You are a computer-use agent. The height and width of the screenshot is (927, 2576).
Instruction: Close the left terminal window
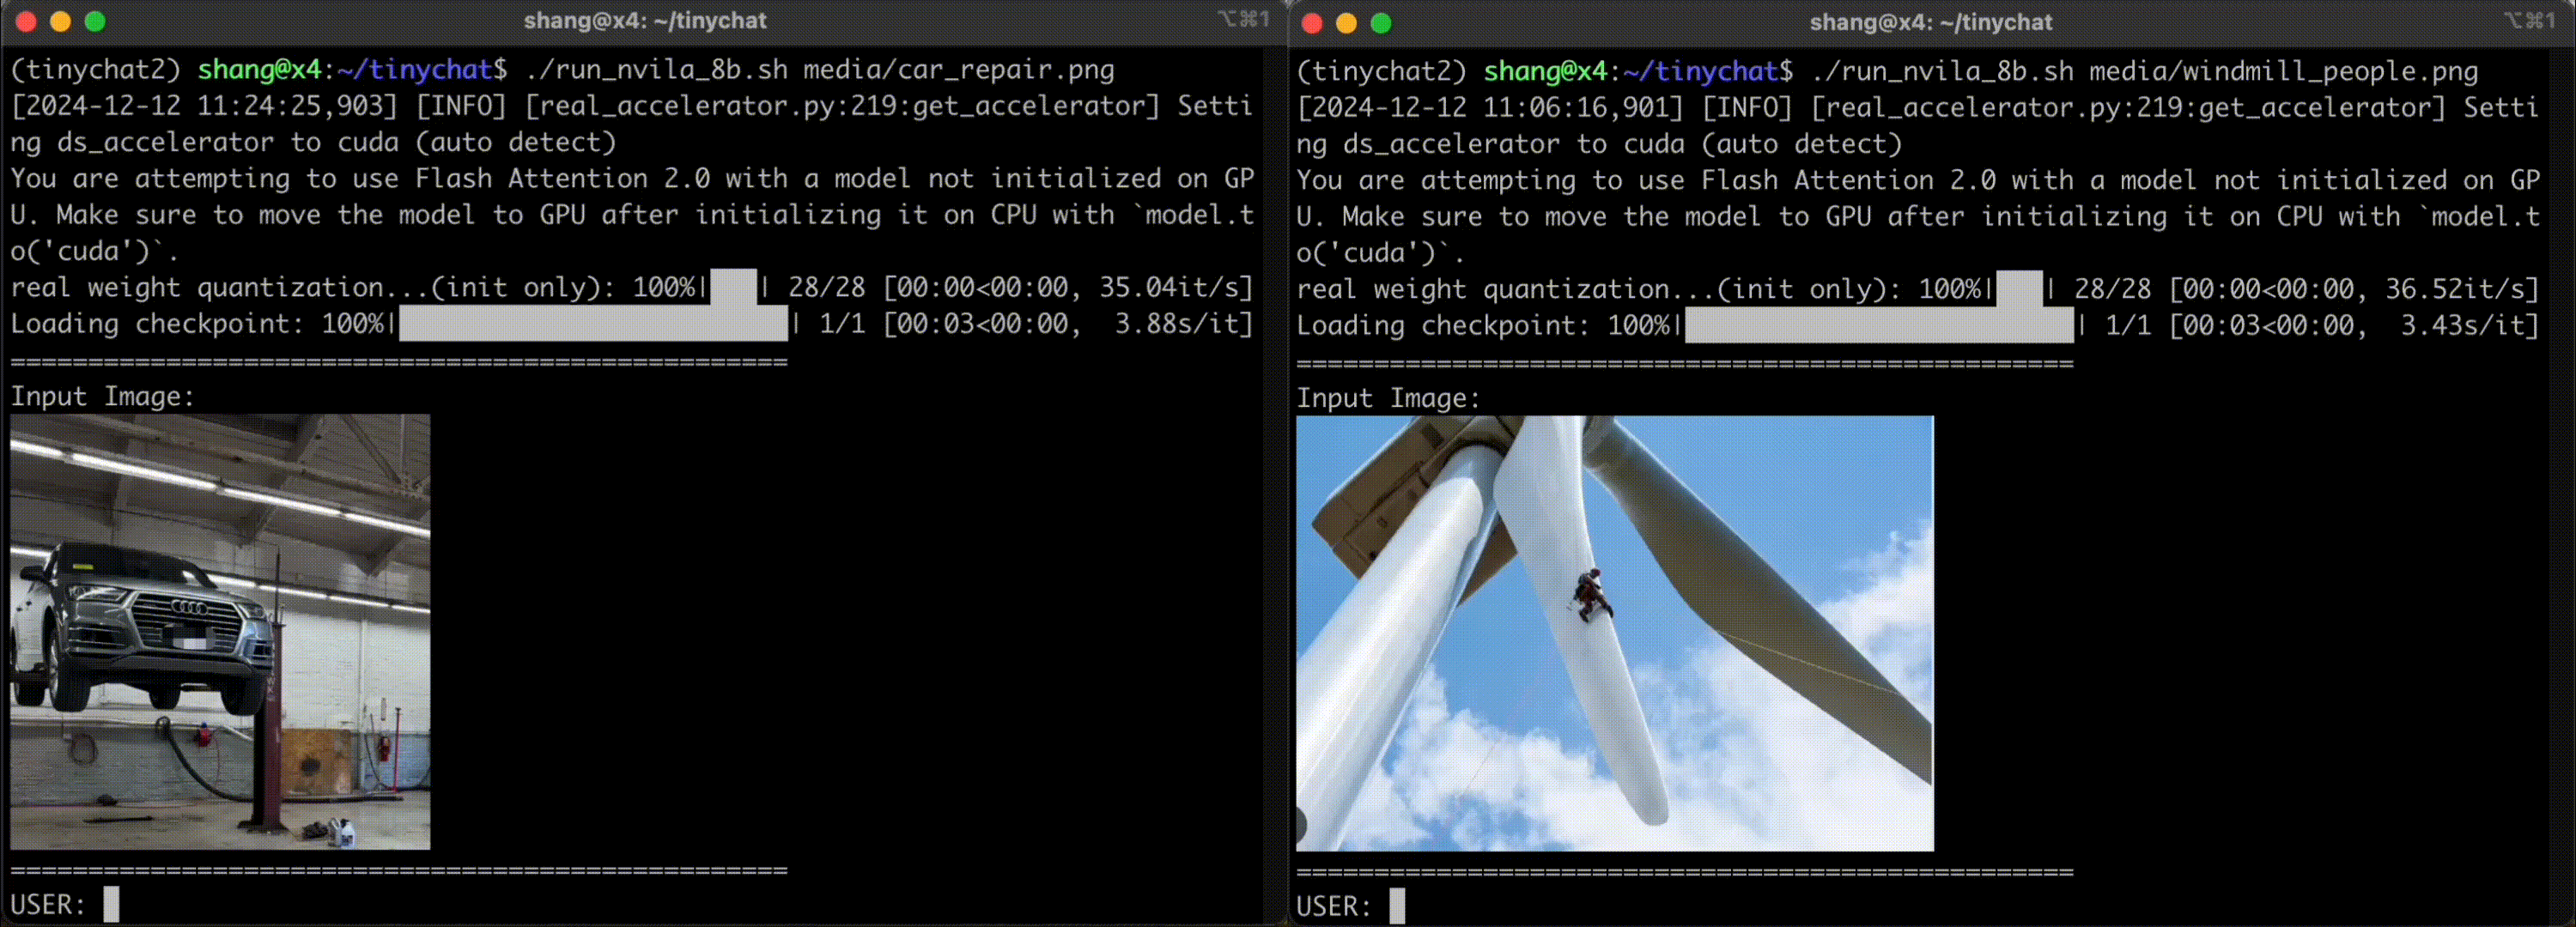(x=27, y=22)
